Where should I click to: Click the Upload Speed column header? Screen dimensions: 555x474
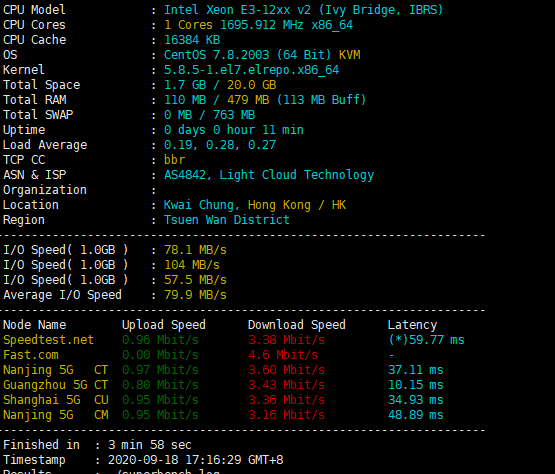tap(164, 325)
